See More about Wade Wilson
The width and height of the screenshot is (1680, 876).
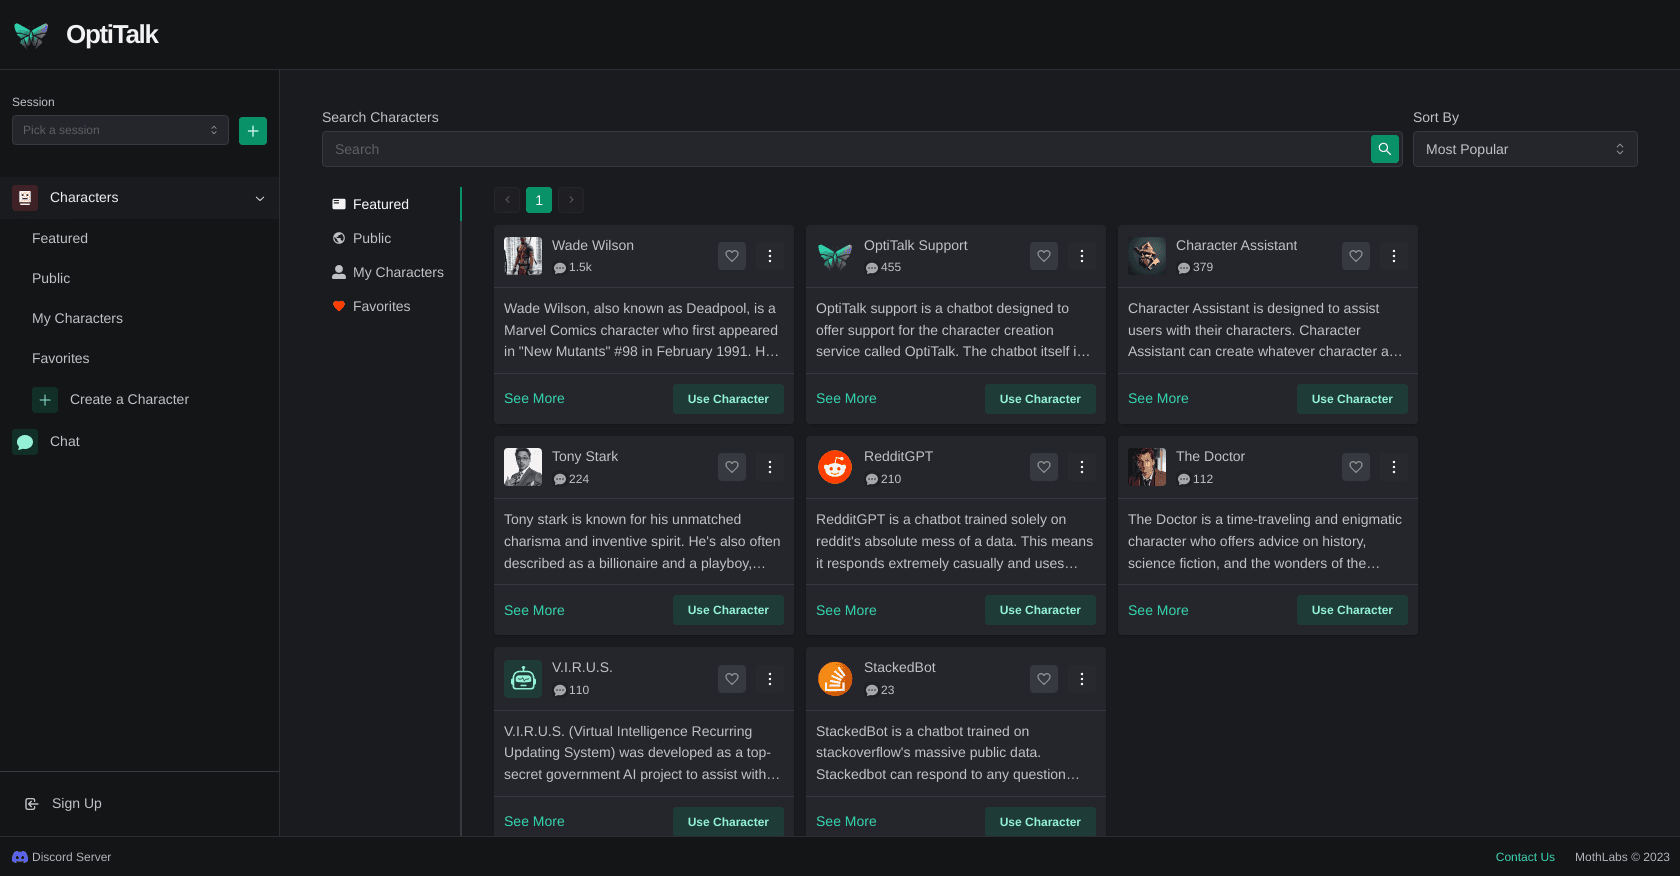(534, 398)
